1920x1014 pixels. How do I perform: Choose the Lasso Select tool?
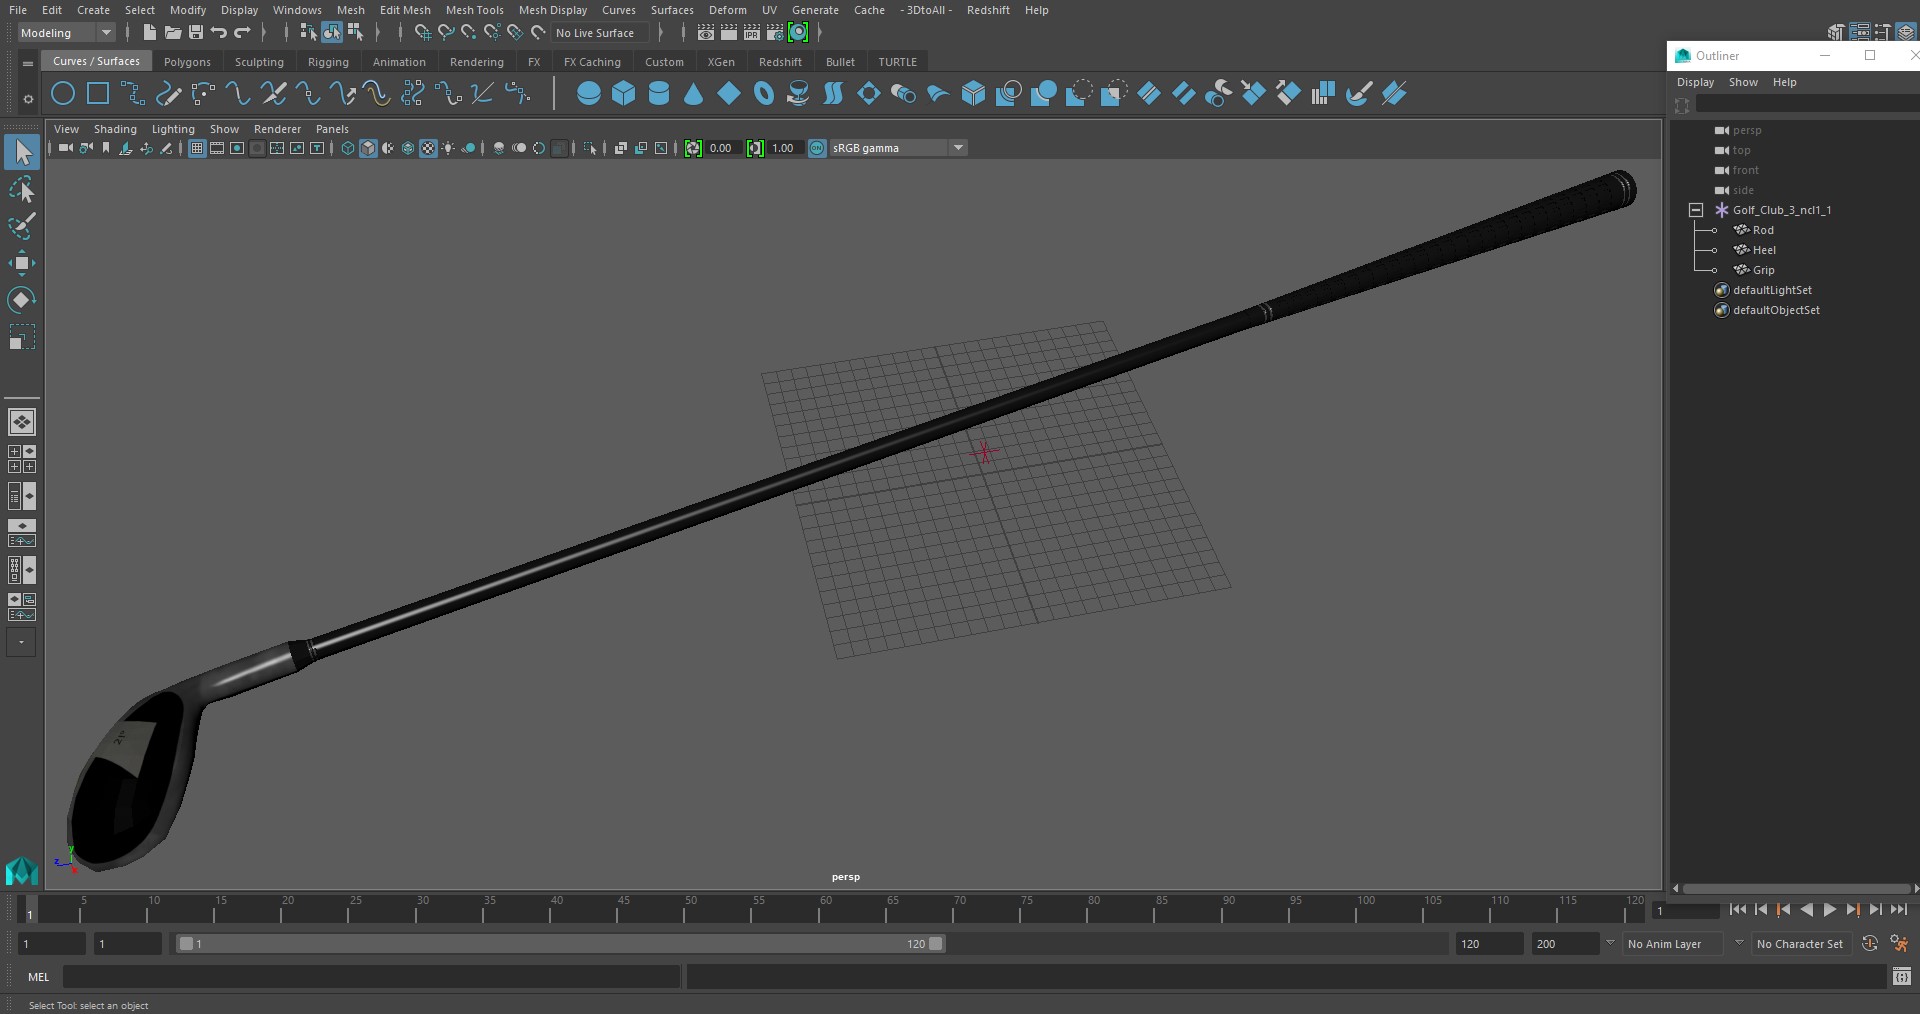point(22,190)
